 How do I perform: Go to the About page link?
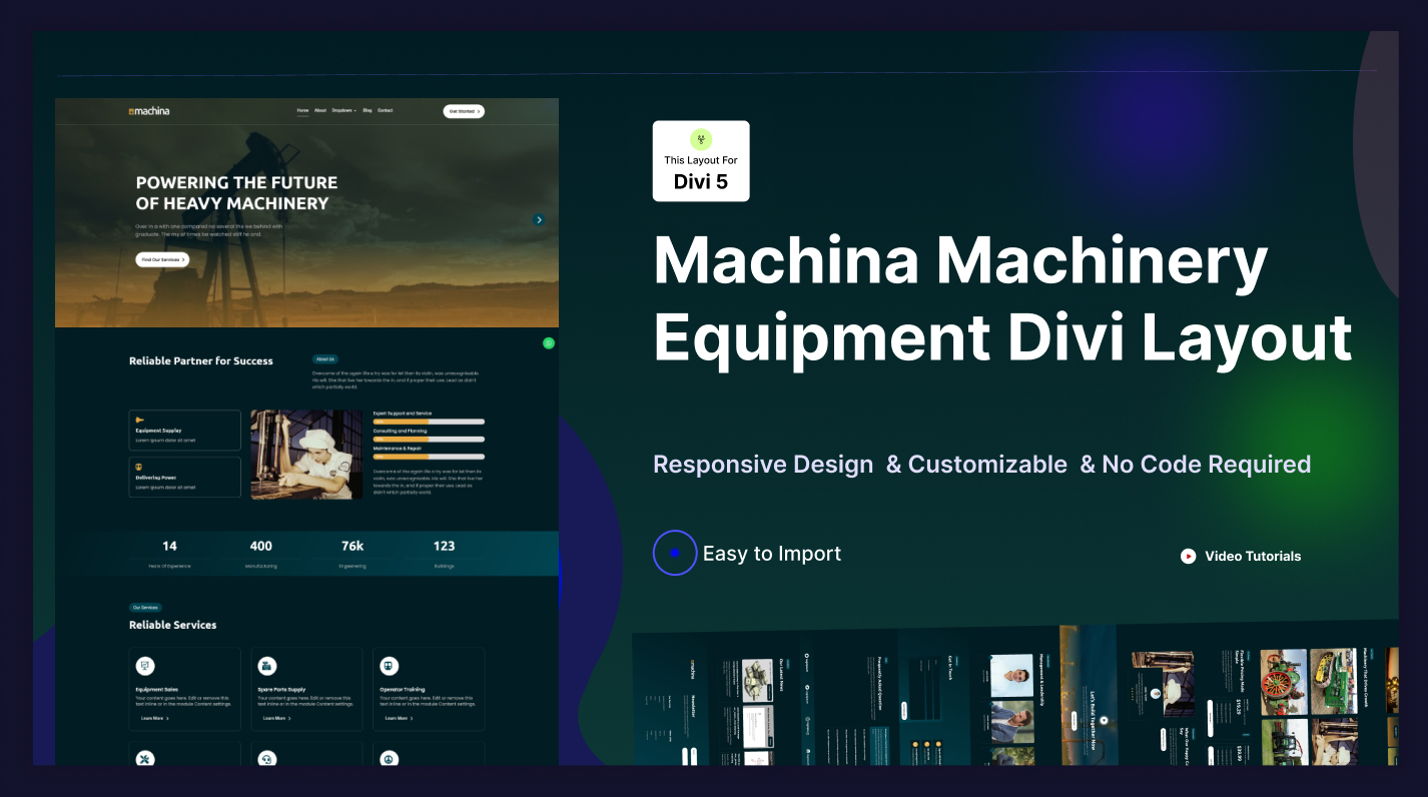(320, 111)
